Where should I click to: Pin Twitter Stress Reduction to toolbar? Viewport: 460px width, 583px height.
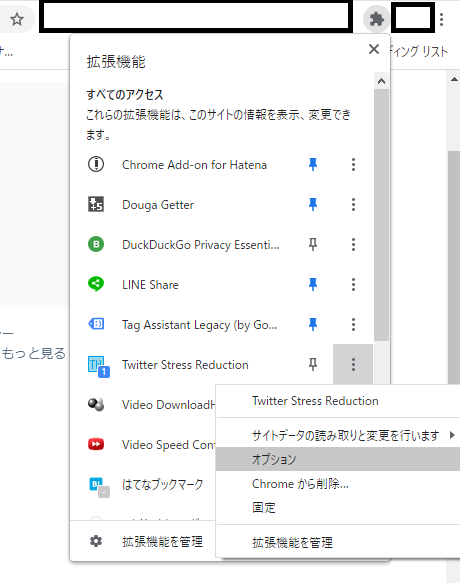pos(313,364)
